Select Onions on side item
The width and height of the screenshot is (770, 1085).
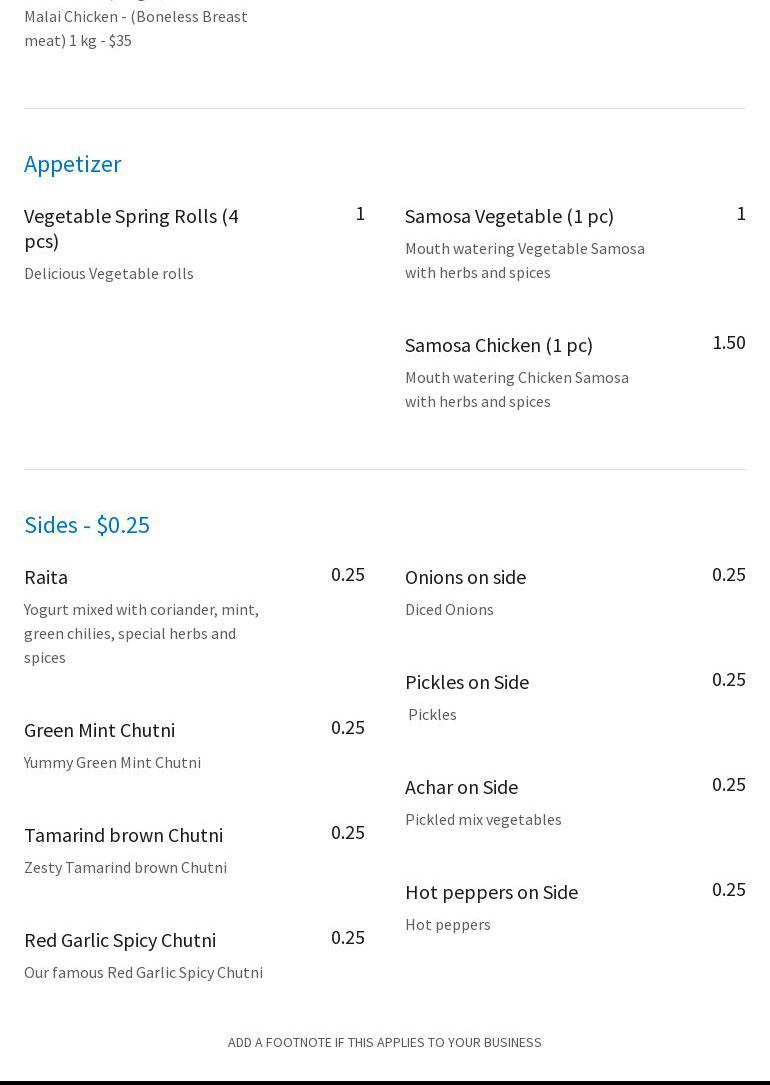pyautogui.click(x=465, y=577)
